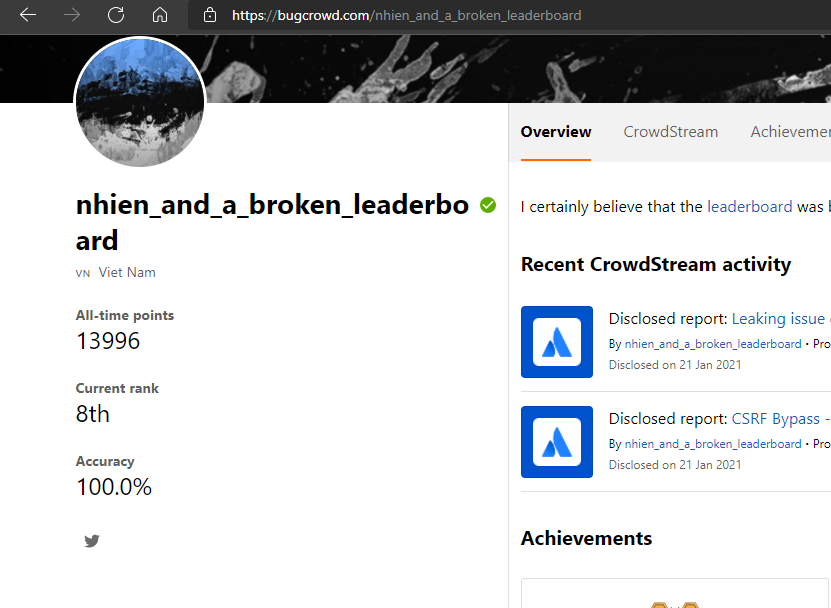
Task: Click author name under Leaking issue report
Action: pos(713,344)
